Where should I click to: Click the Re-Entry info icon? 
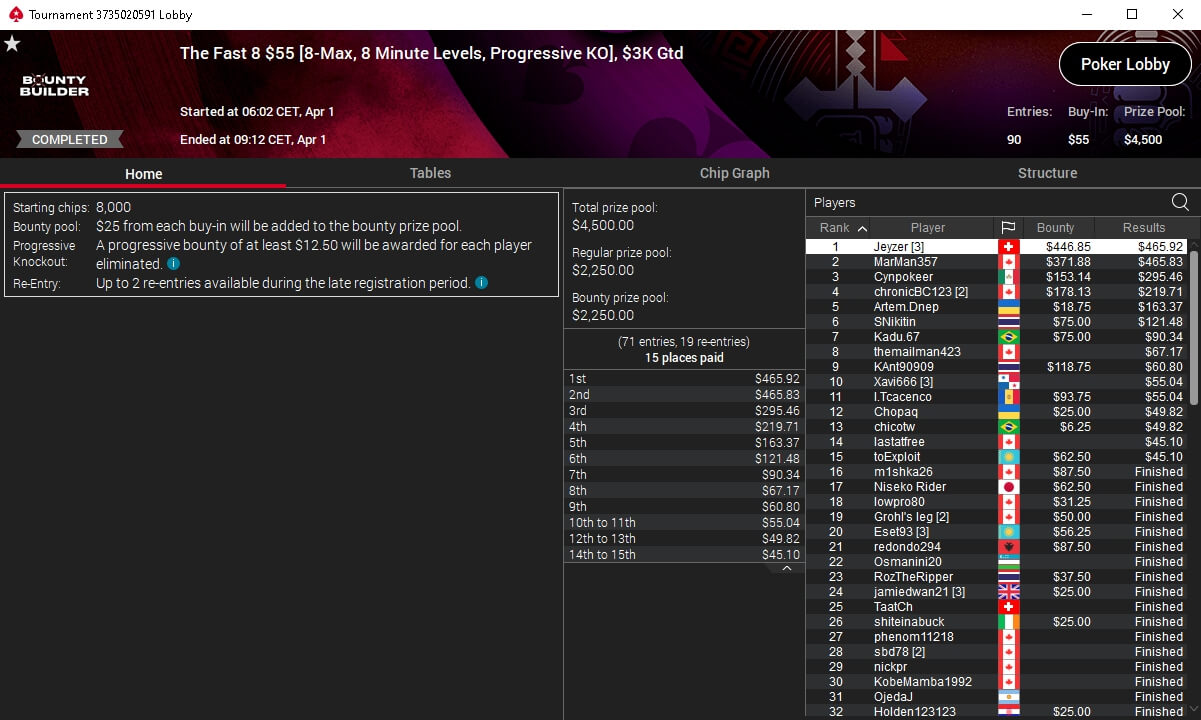point(481,283)
